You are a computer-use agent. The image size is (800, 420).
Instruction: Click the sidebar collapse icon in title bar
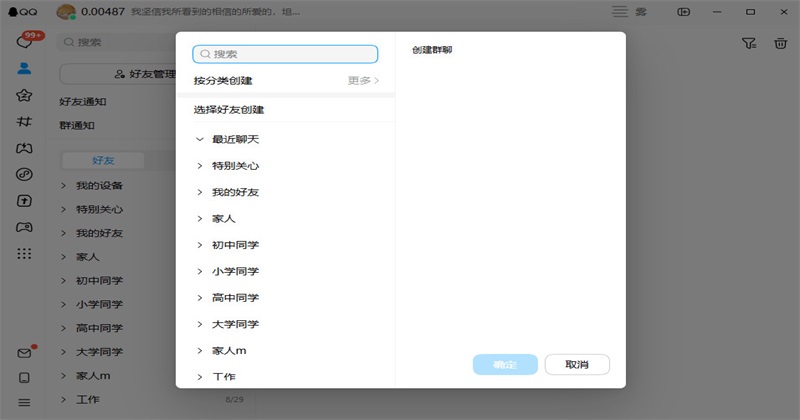point(684,12)
